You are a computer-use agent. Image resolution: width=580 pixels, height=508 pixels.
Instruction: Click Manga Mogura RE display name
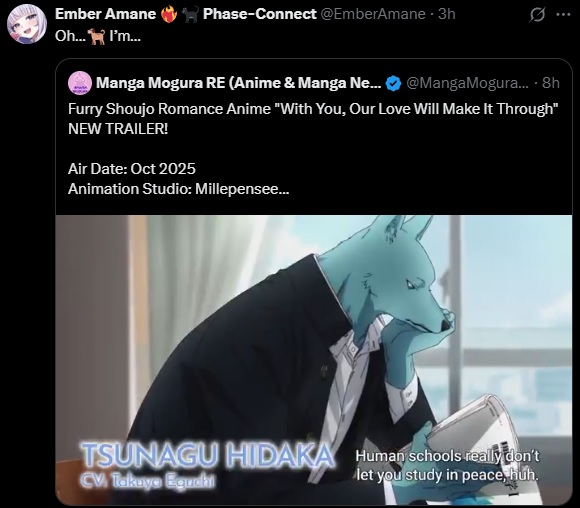click(x=239, y=83)
